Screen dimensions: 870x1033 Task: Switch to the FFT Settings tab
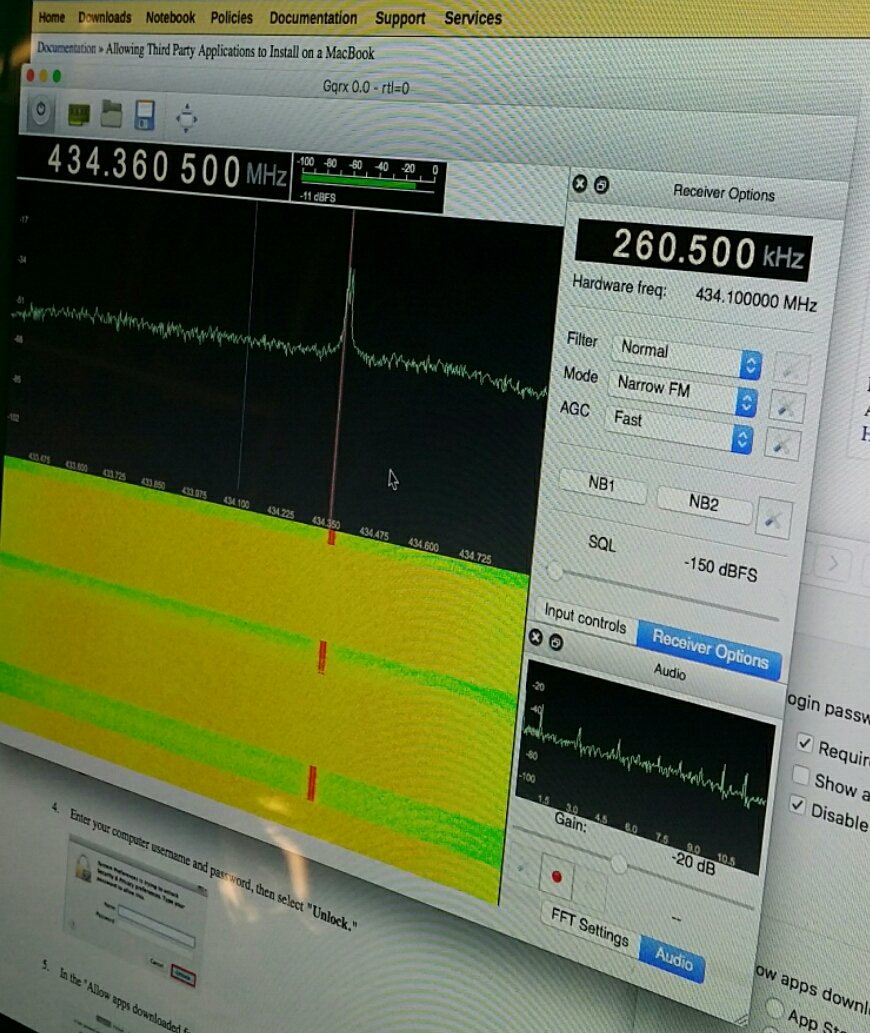(x=589, y=926)
